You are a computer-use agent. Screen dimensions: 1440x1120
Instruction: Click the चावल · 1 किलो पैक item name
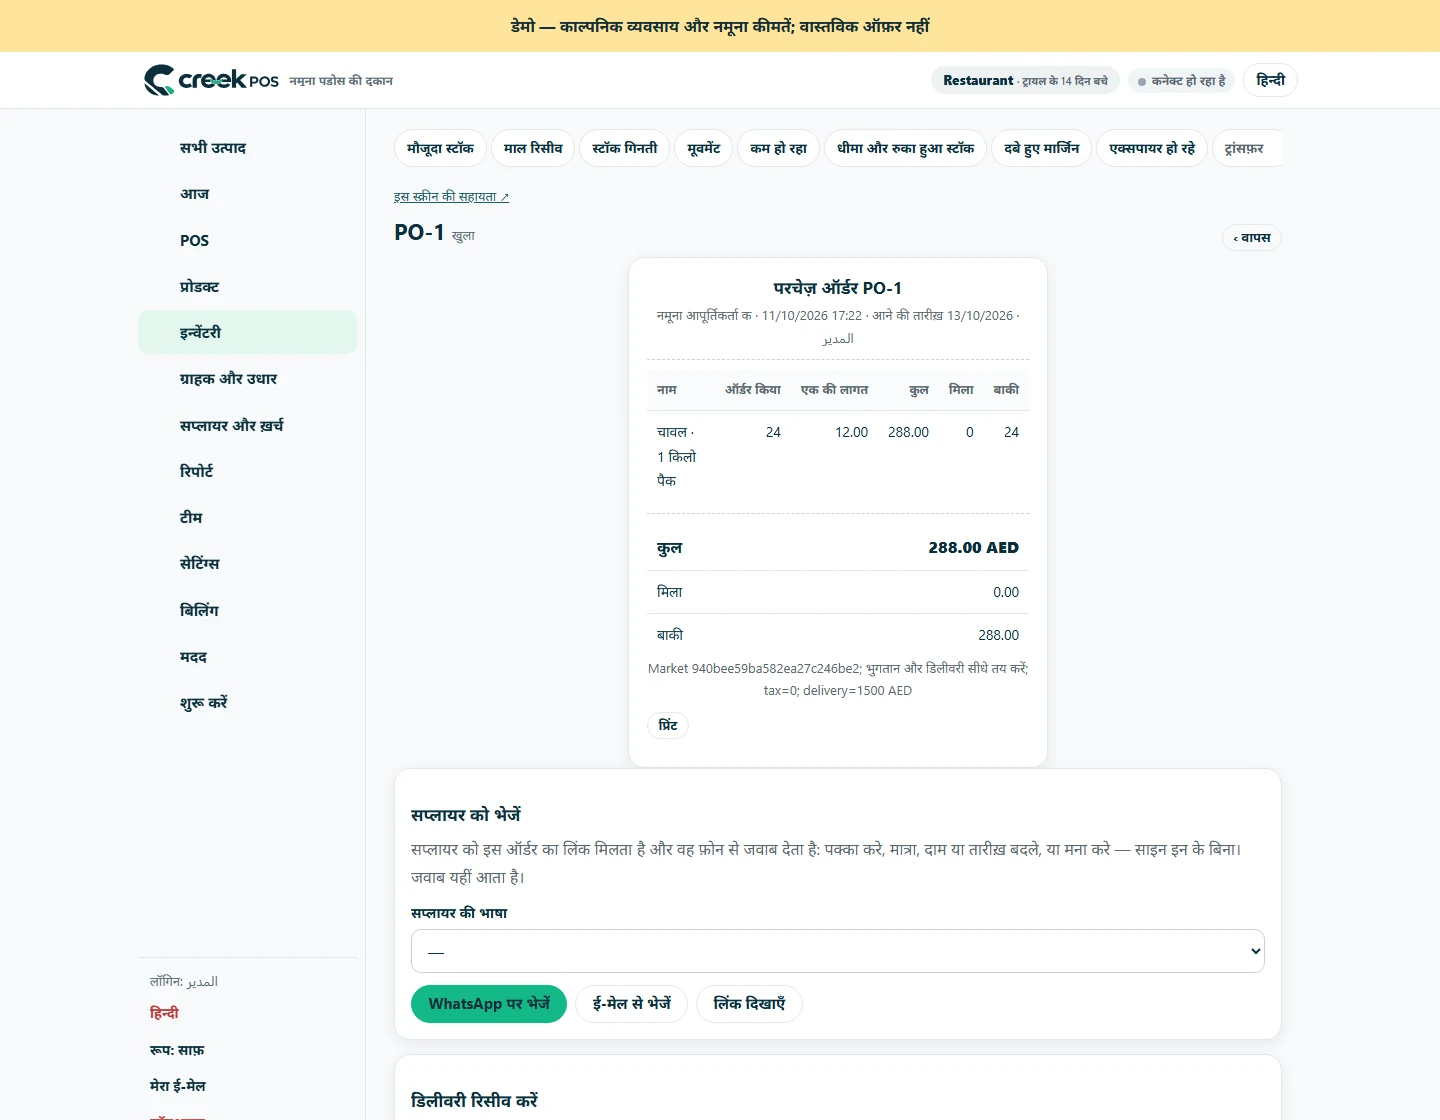(677, 456)
